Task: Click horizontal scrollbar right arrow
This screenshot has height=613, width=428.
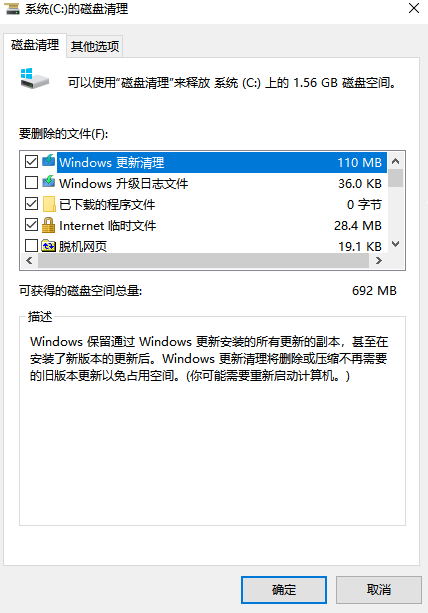Action: pos(378,260)
